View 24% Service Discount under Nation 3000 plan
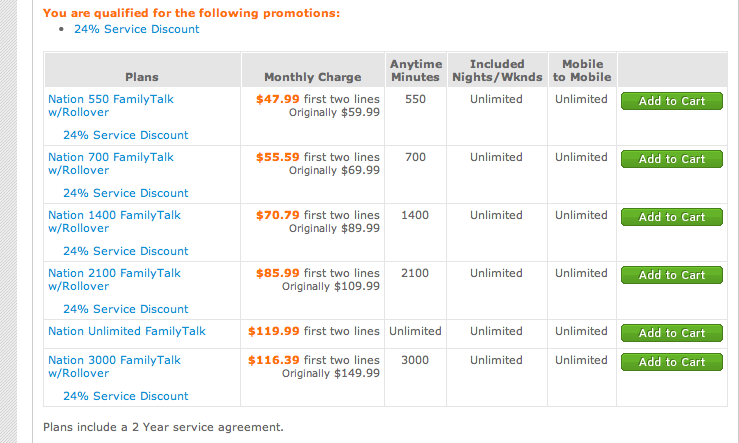The height and width of the screenshot is (443, 739). point(125,396)
